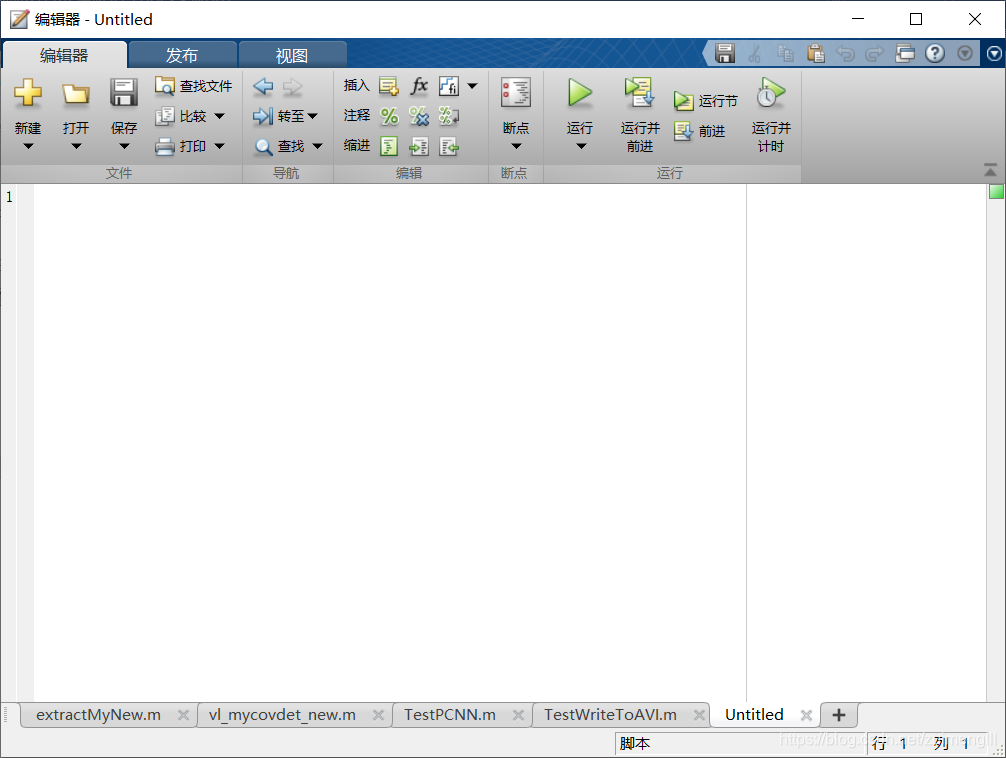Image resolution: width=1006 pixels, height=758 pixels.
Task: Close the extractMyNew.m tab
Action: click(x=183, y=715)
